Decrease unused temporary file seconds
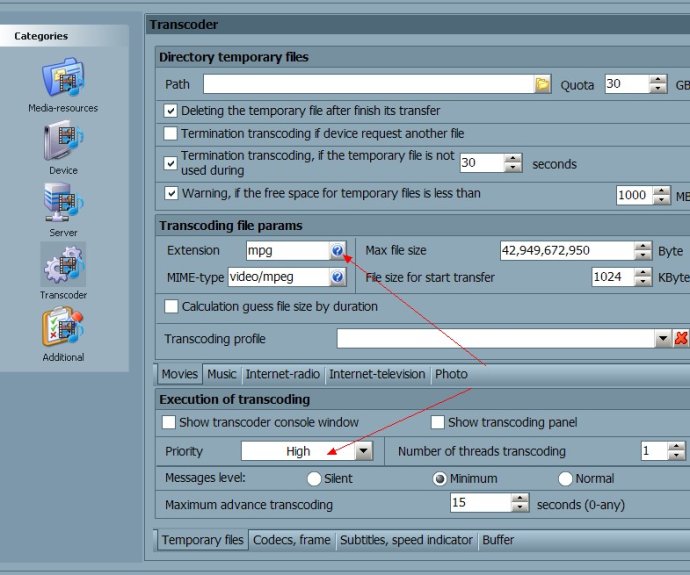The height and width of the screenshot is (575, 690). point(513,168)
